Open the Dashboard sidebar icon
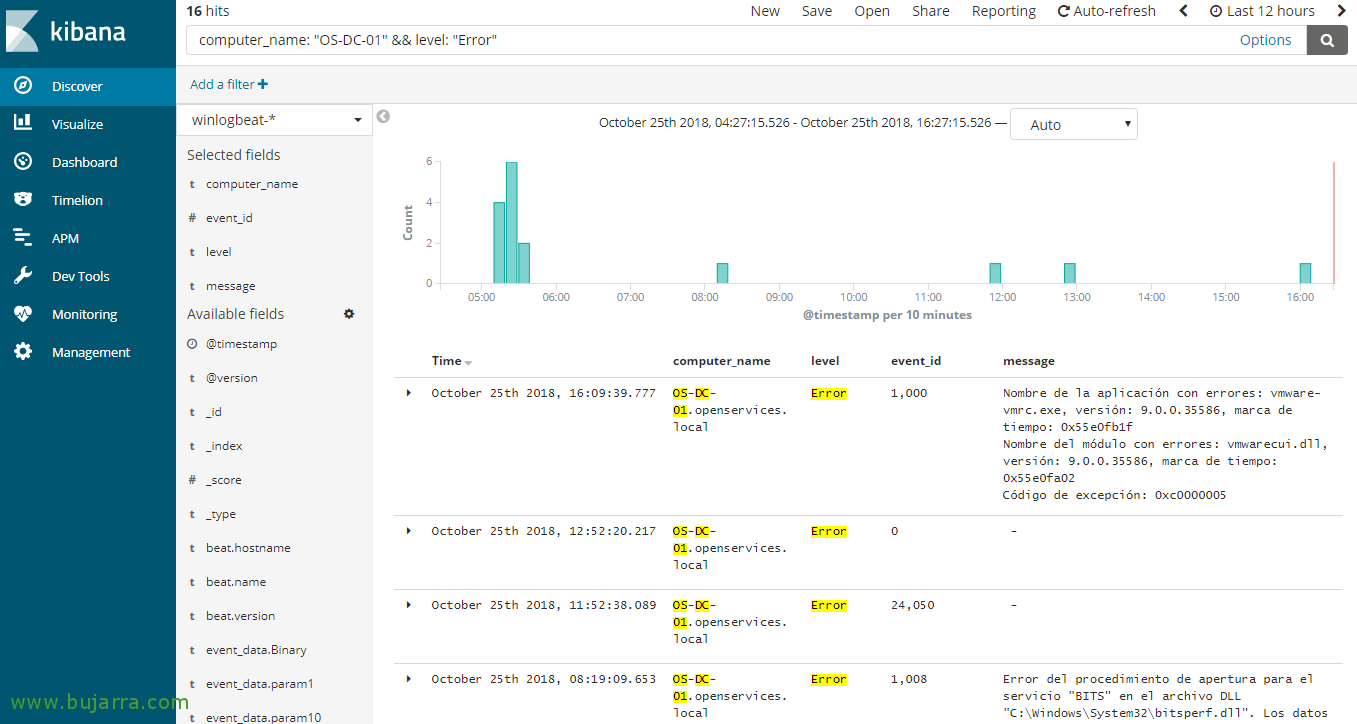The image size is (1357, 724). pos(23,162)
